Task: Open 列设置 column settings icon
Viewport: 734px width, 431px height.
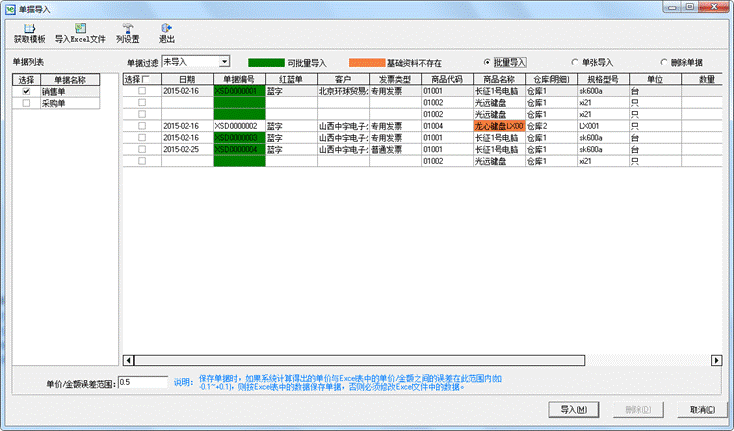Action: pos(127,29)
